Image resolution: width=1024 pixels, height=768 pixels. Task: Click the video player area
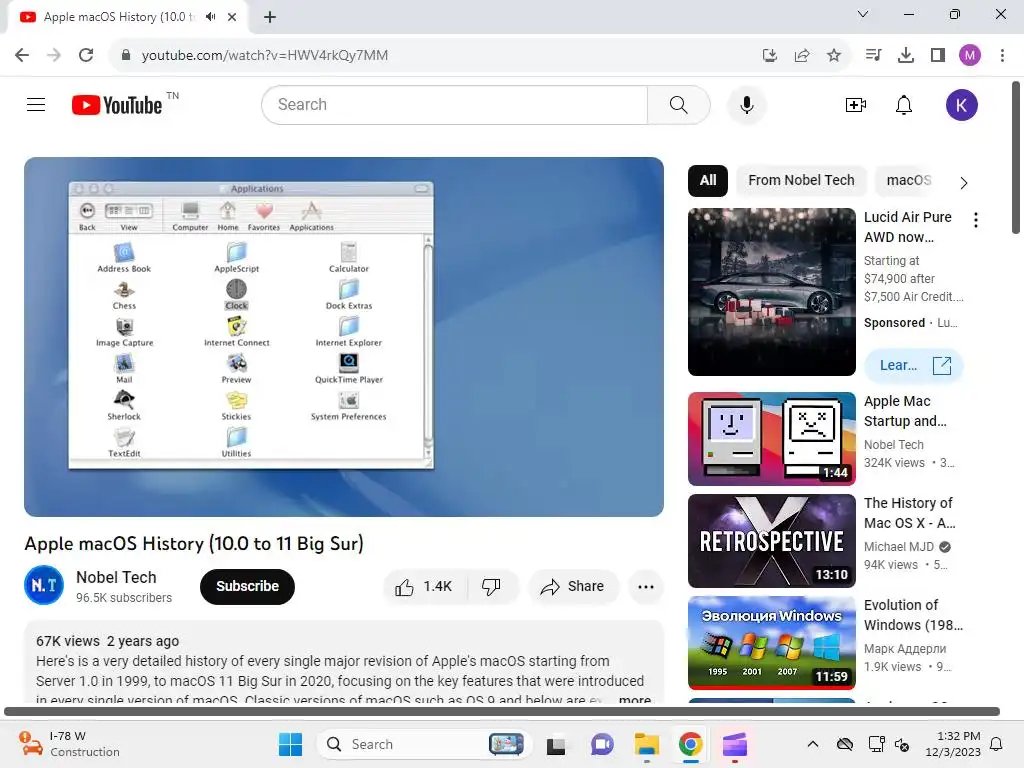(344, 337)
